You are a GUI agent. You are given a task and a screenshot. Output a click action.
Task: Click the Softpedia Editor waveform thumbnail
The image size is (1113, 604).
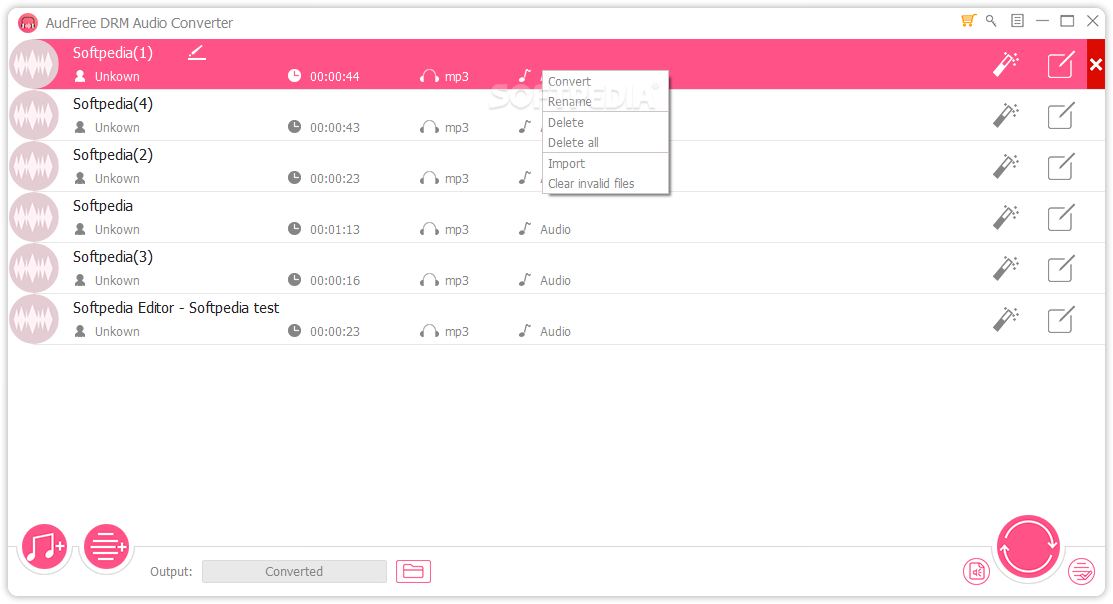tap(34, 320)
